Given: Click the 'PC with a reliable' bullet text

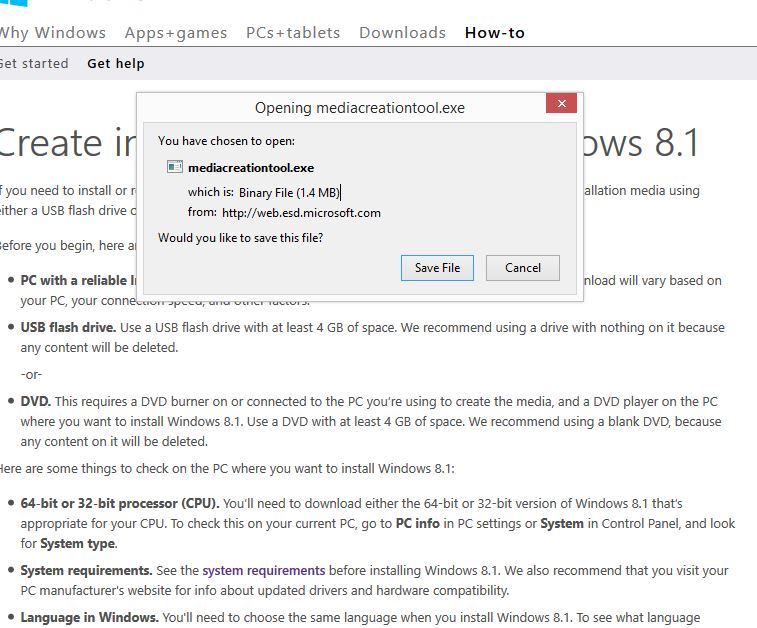Looking at the screenshot, I should click(78, 281).
